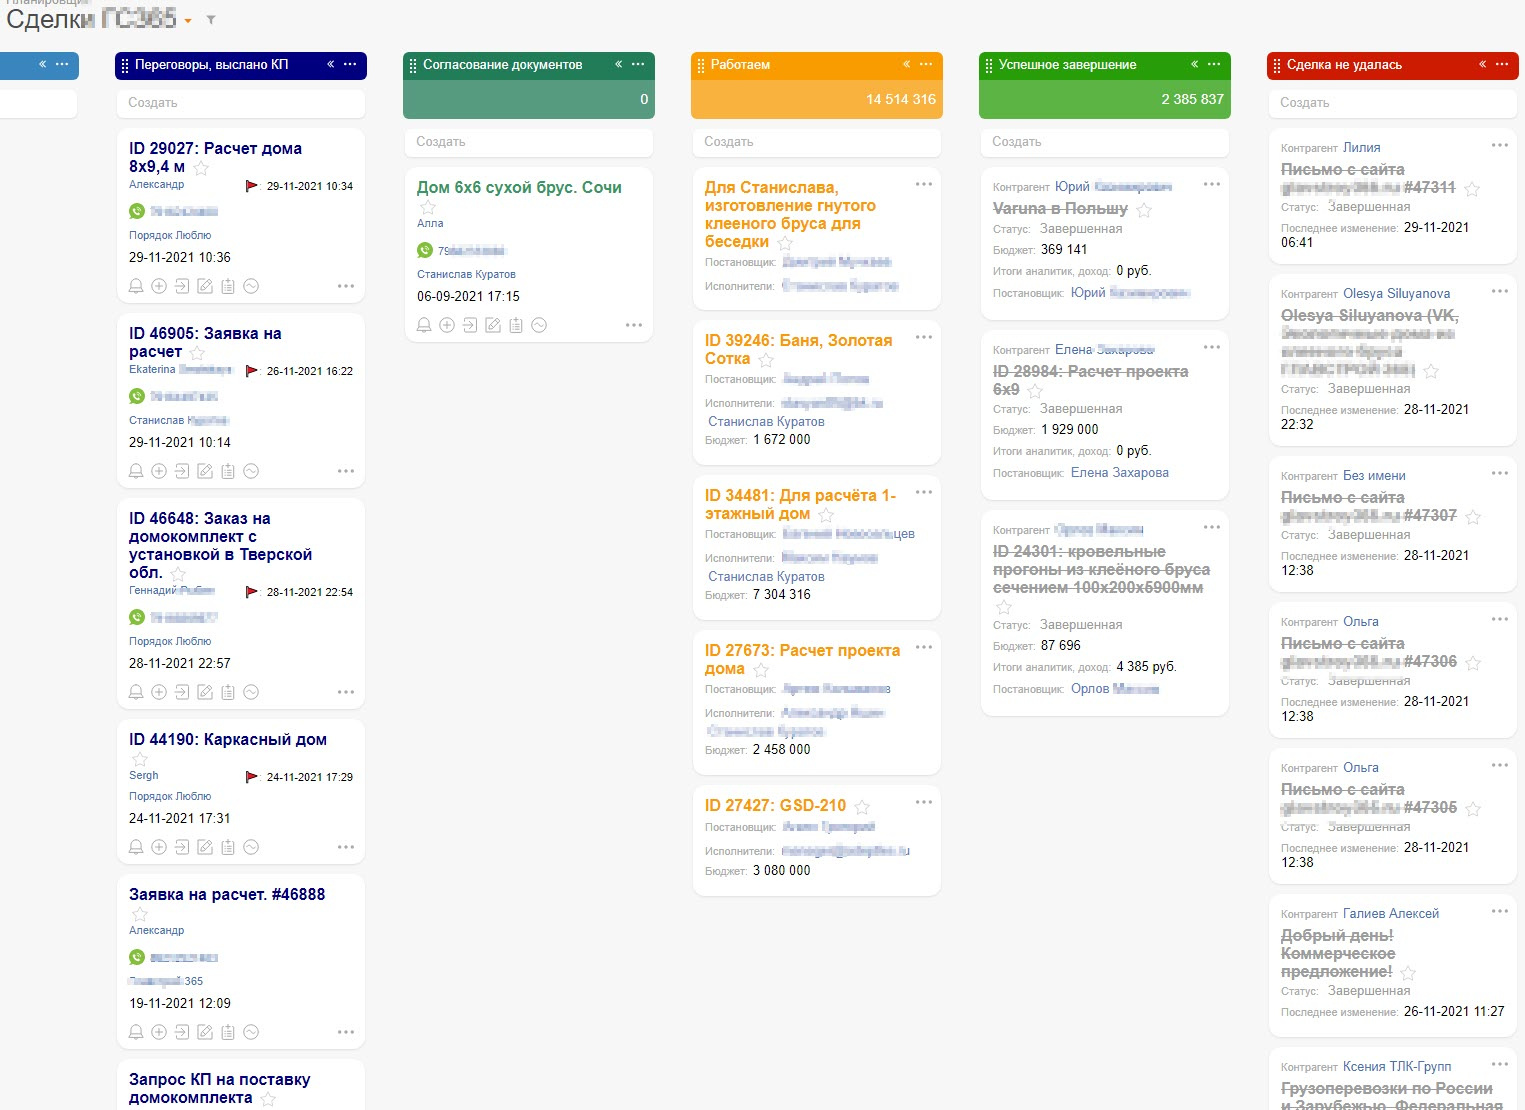Collapse the Согласование документов column
The image size is (1525, 1110).
tap(618, 64)
